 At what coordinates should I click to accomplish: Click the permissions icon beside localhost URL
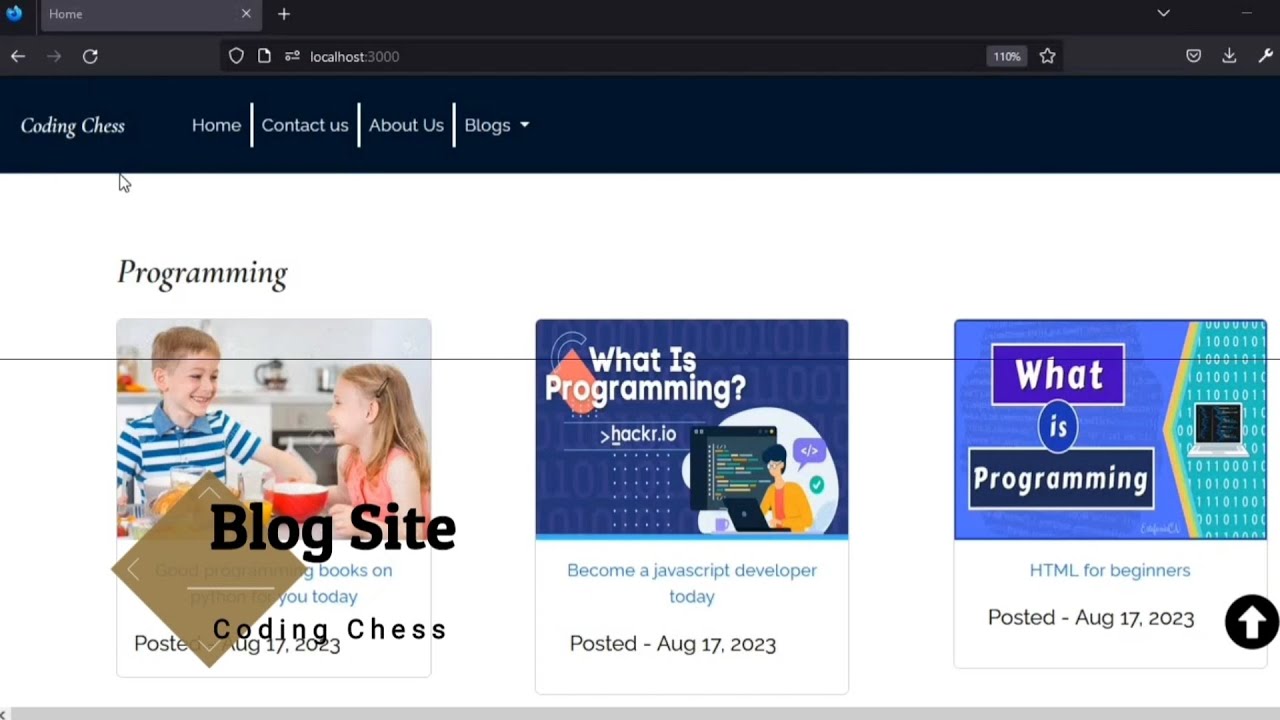(292, 56)
